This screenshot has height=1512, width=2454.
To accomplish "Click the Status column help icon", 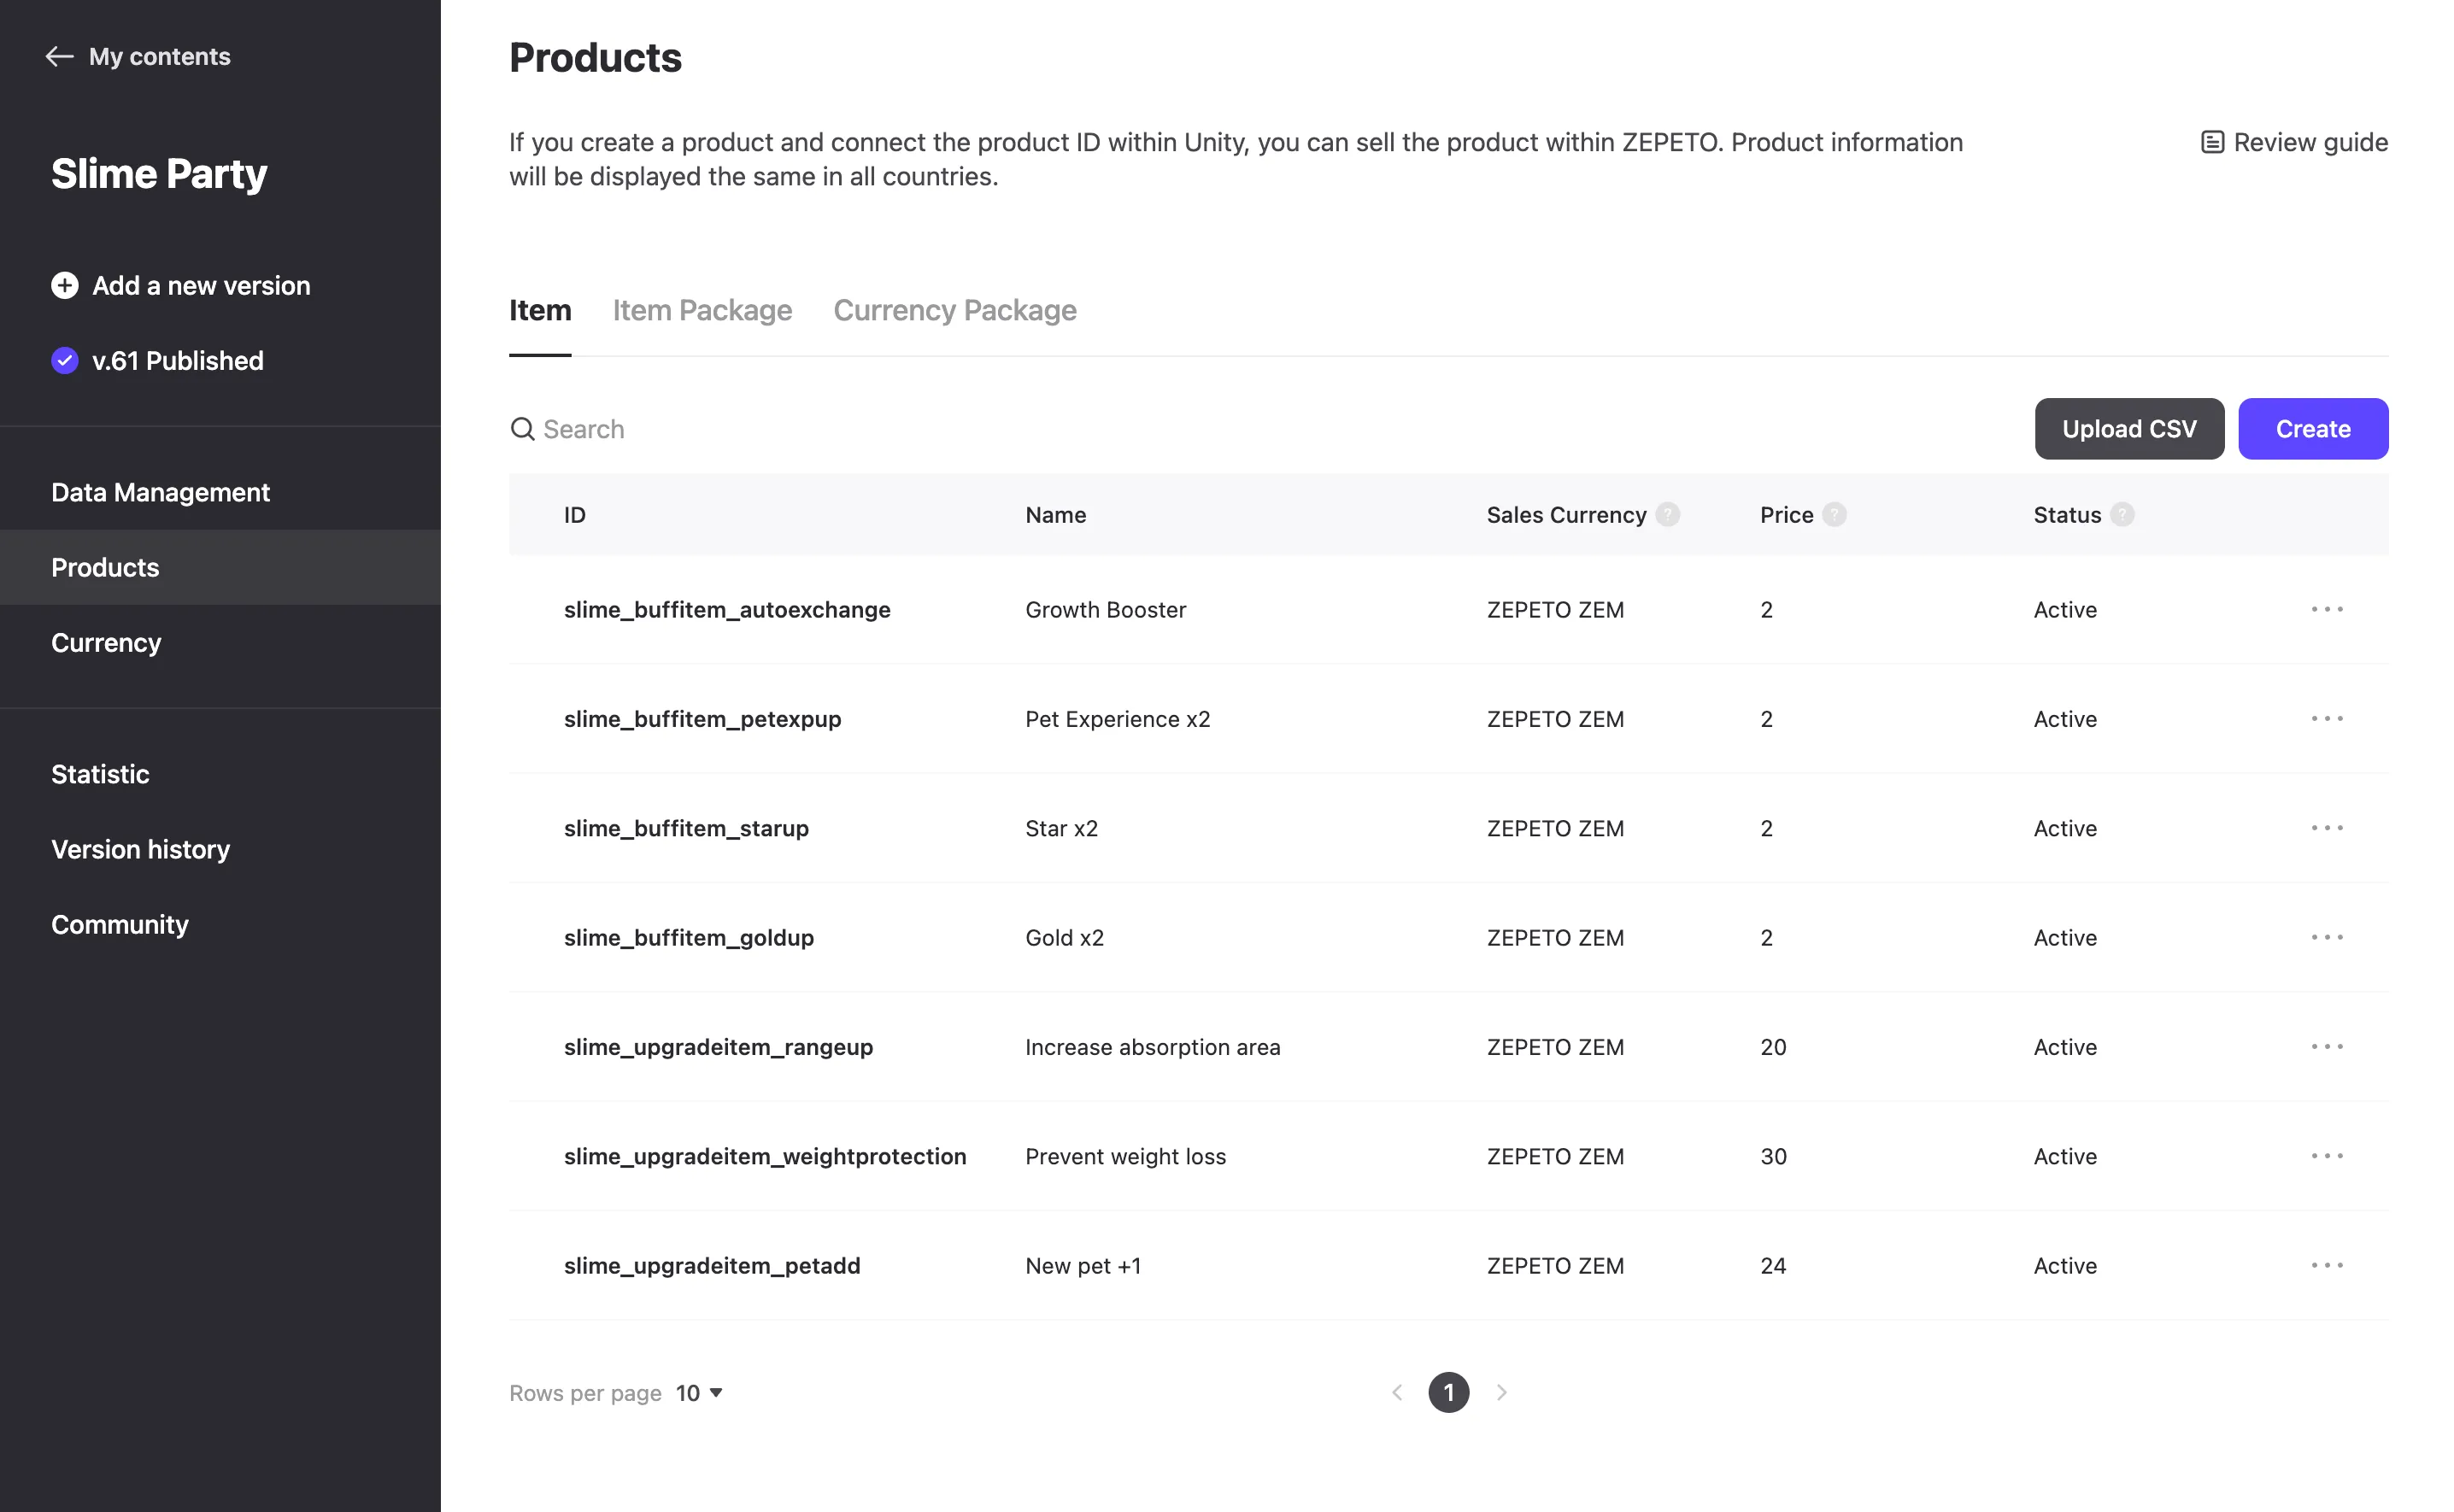I will click(x=2122, y=514).
